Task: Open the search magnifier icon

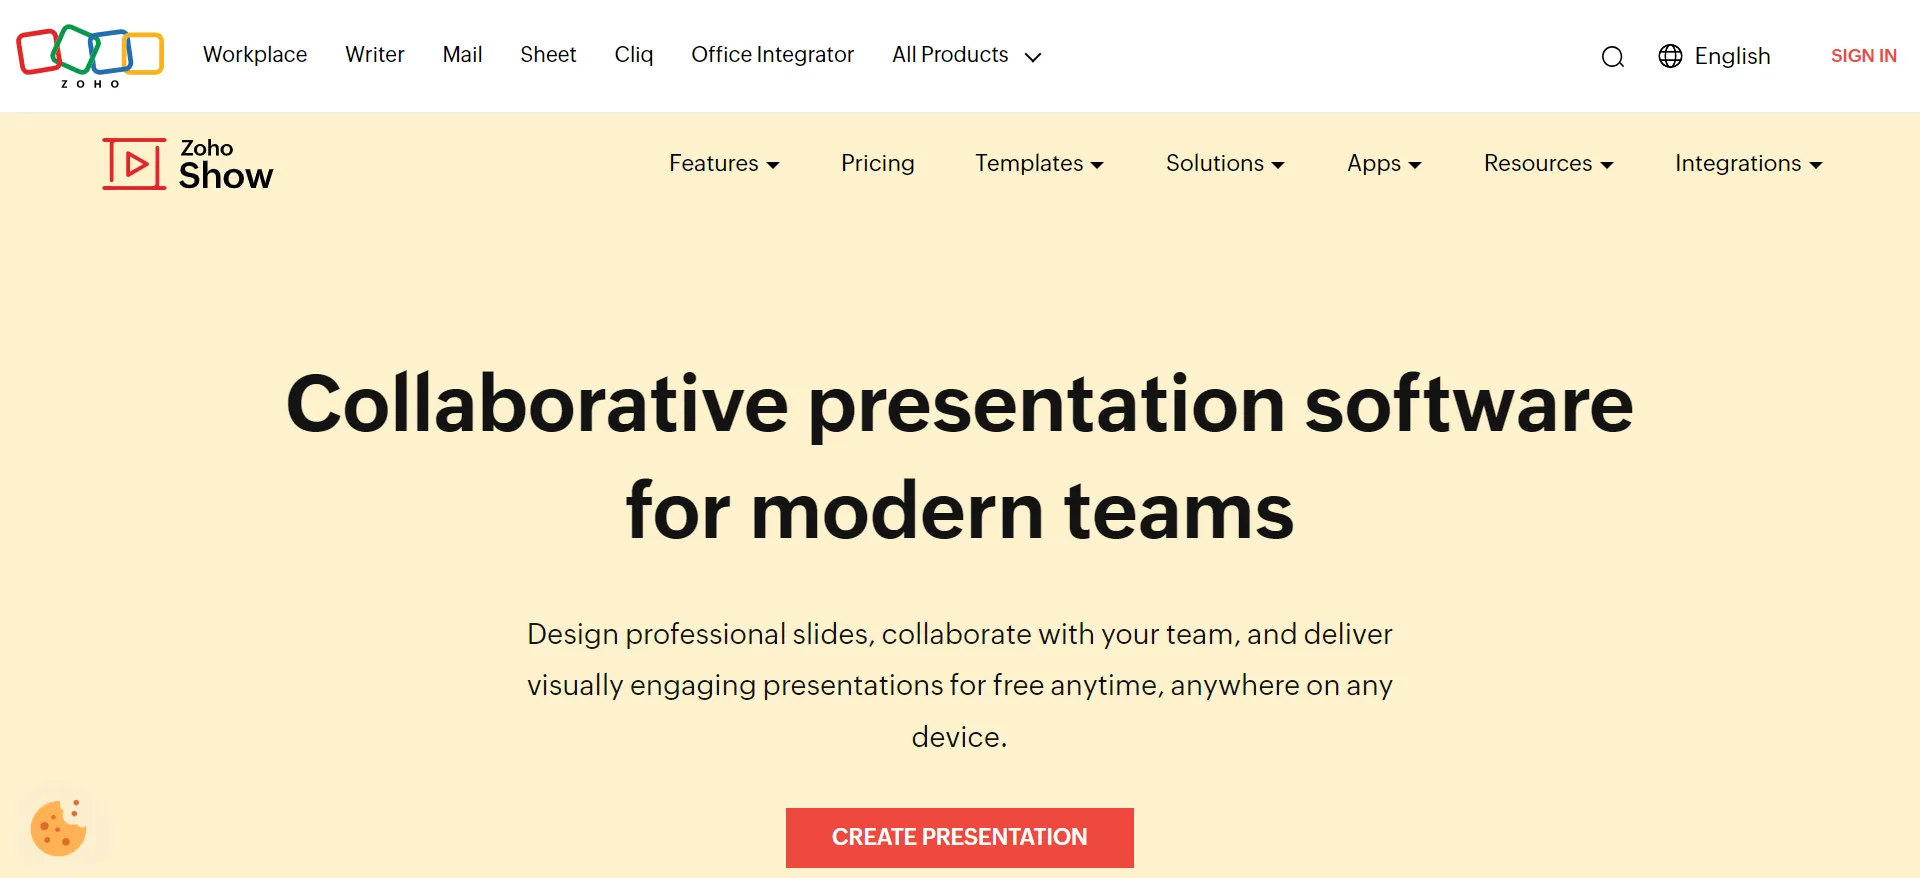Action: [x=1612, y=57]
